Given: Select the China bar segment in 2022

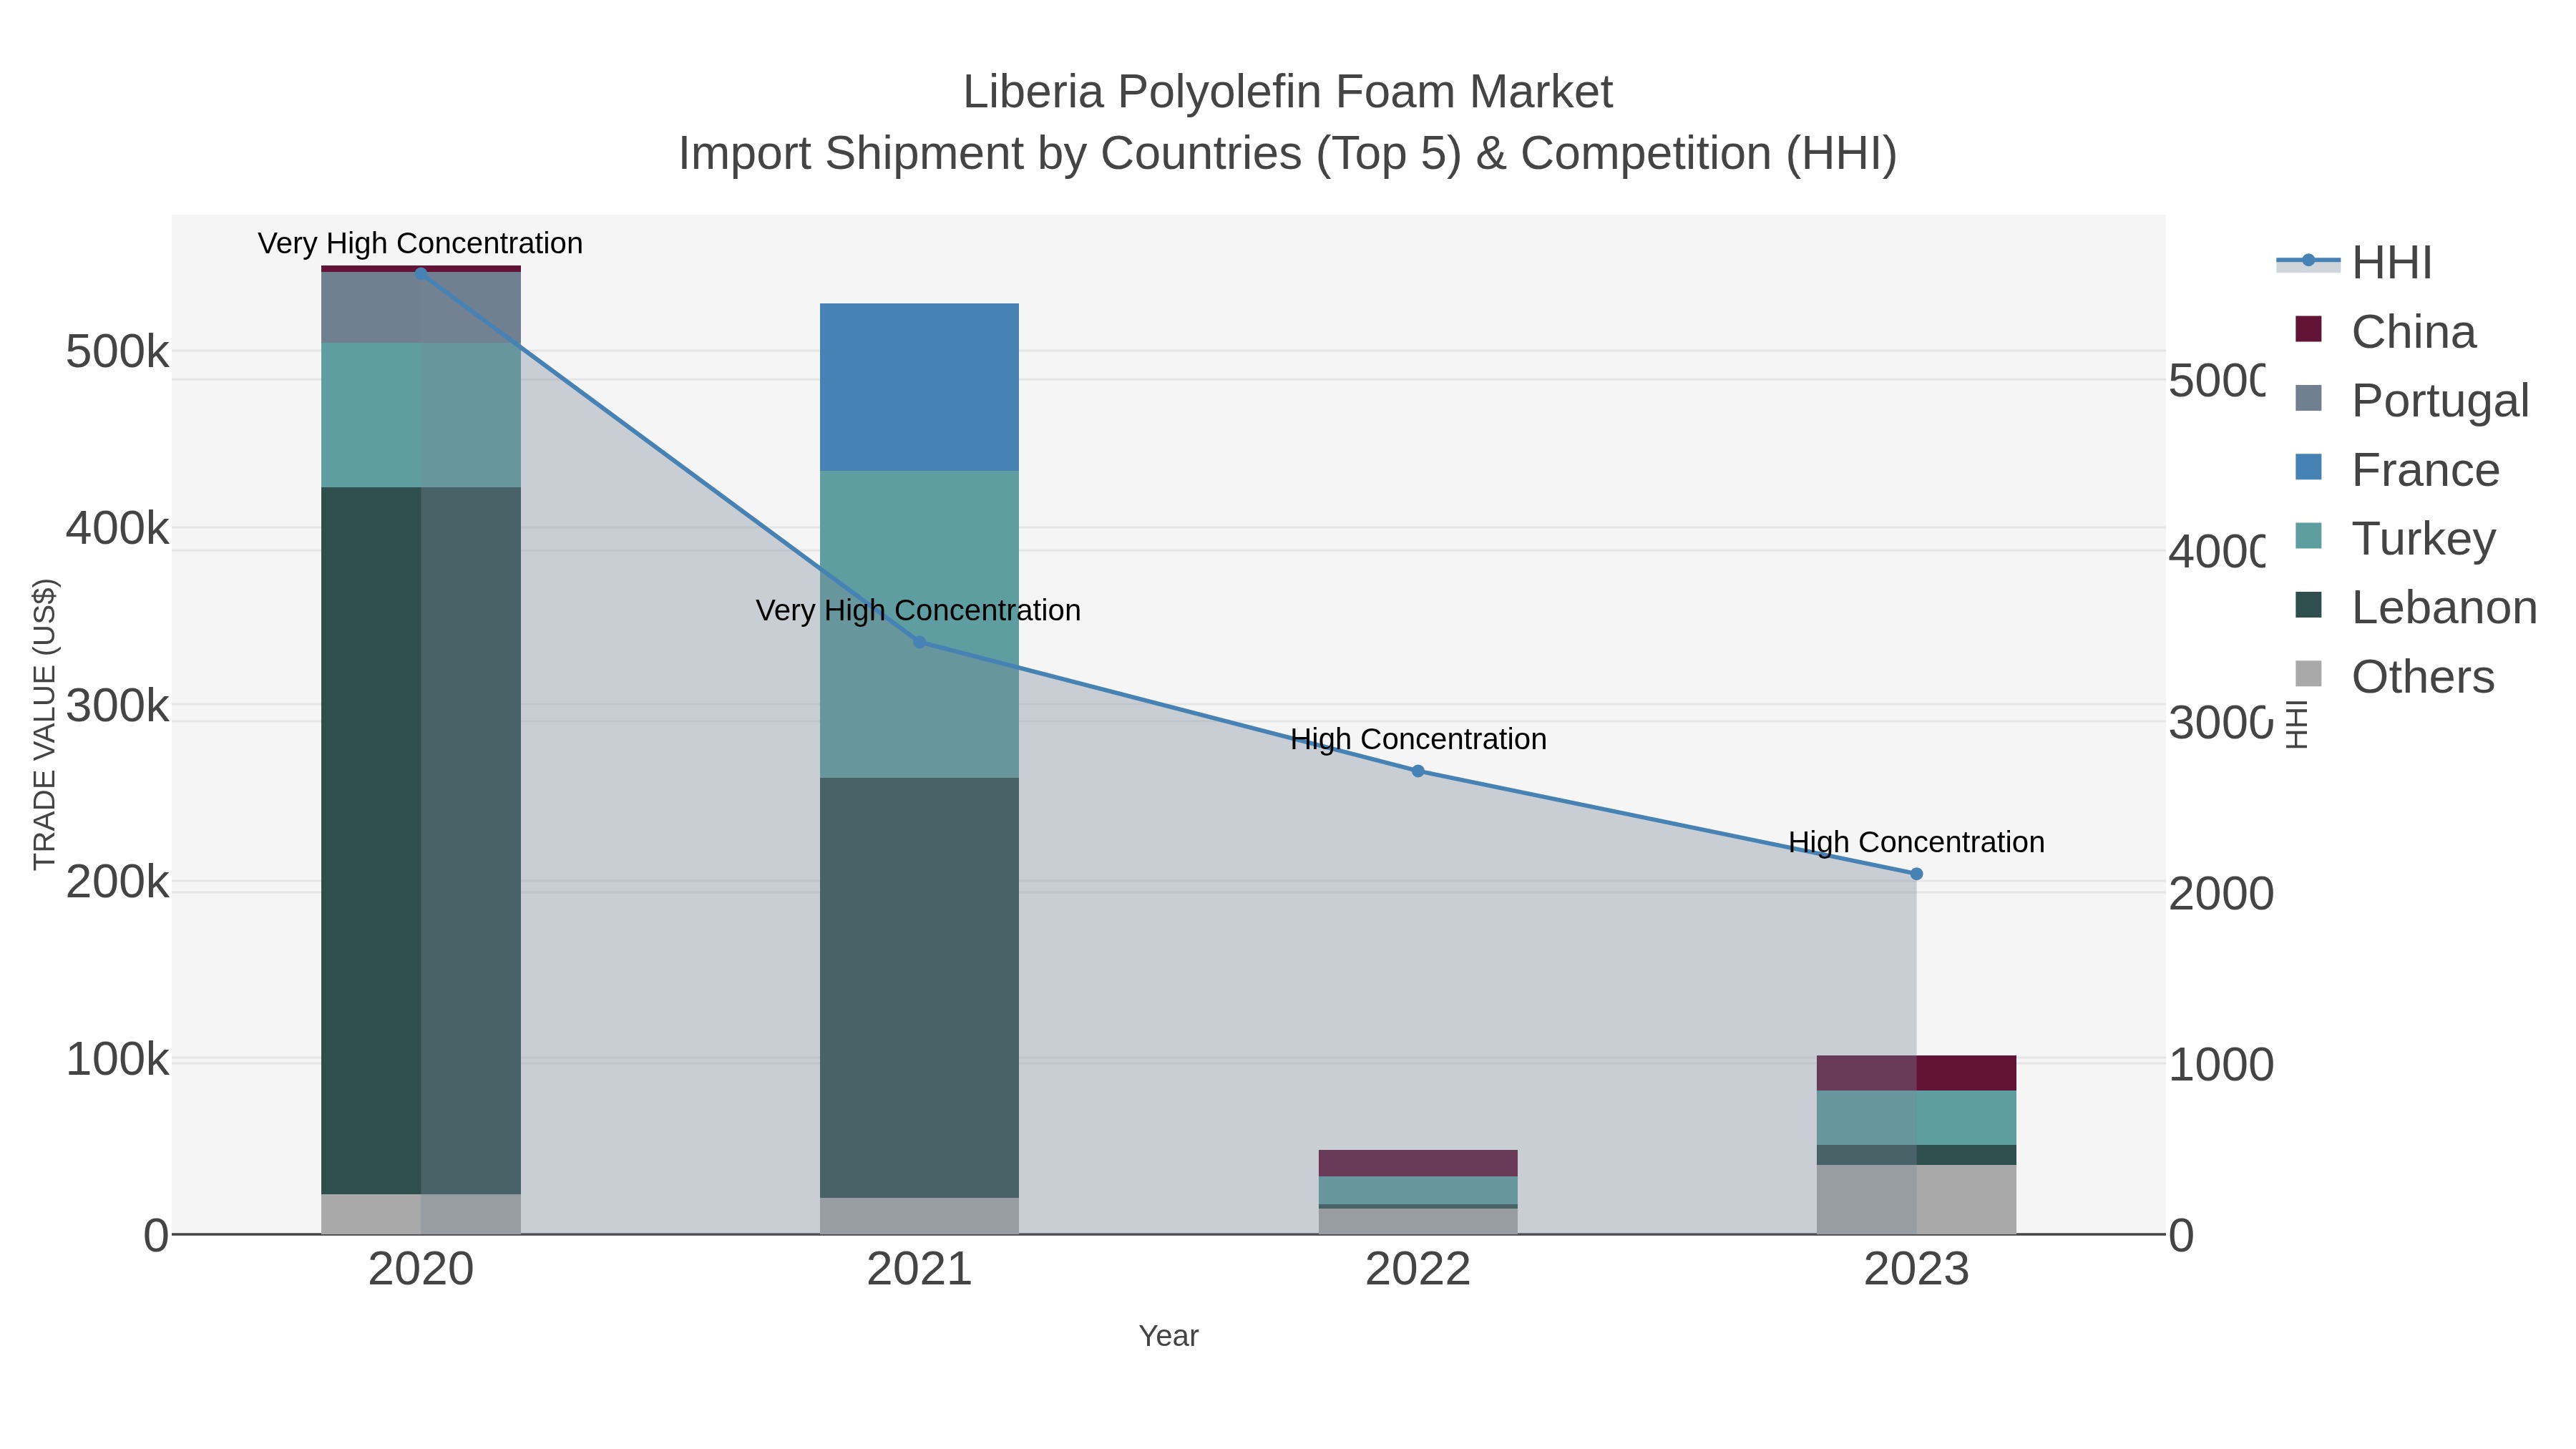Looking at the screenshot, I should click(1418, 1163).
